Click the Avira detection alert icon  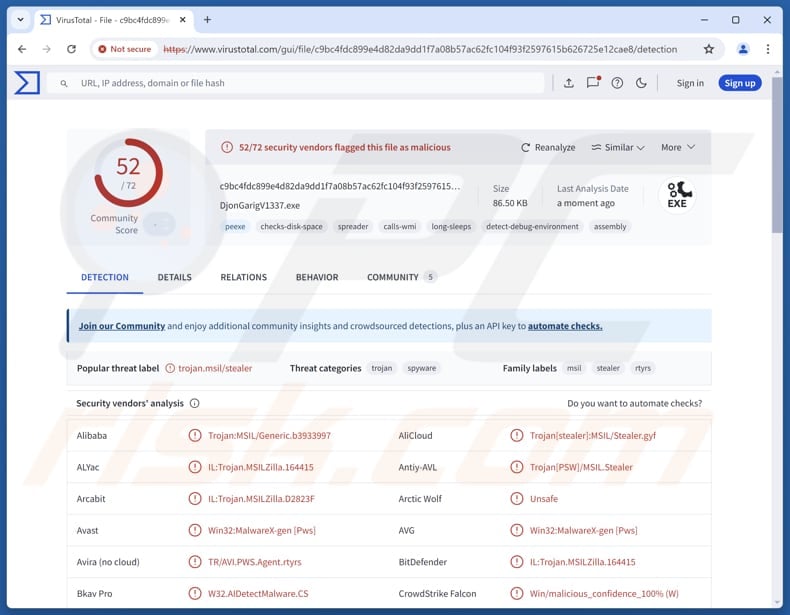194,562
